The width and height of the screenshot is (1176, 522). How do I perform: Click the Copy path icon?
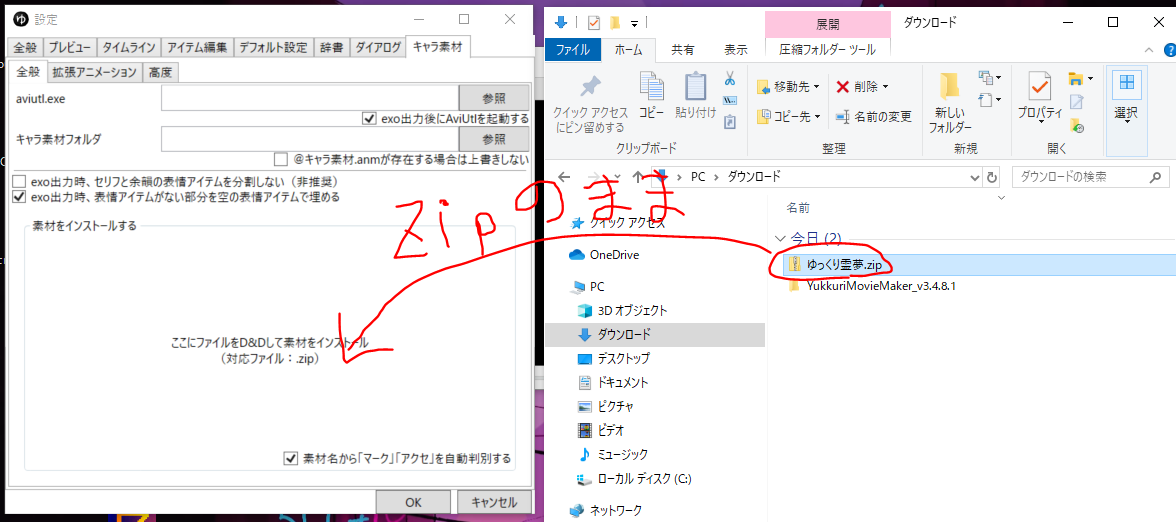730,99
